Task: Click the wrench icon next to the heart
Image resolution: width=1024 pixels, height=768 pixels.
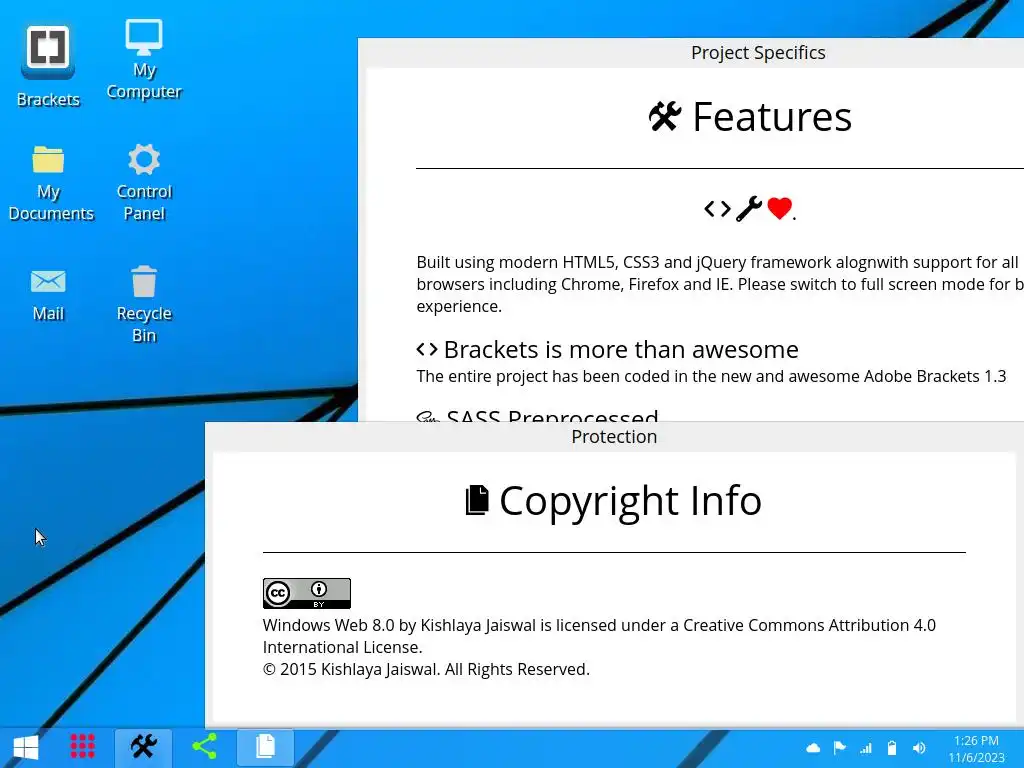Action: pos(748,209)
